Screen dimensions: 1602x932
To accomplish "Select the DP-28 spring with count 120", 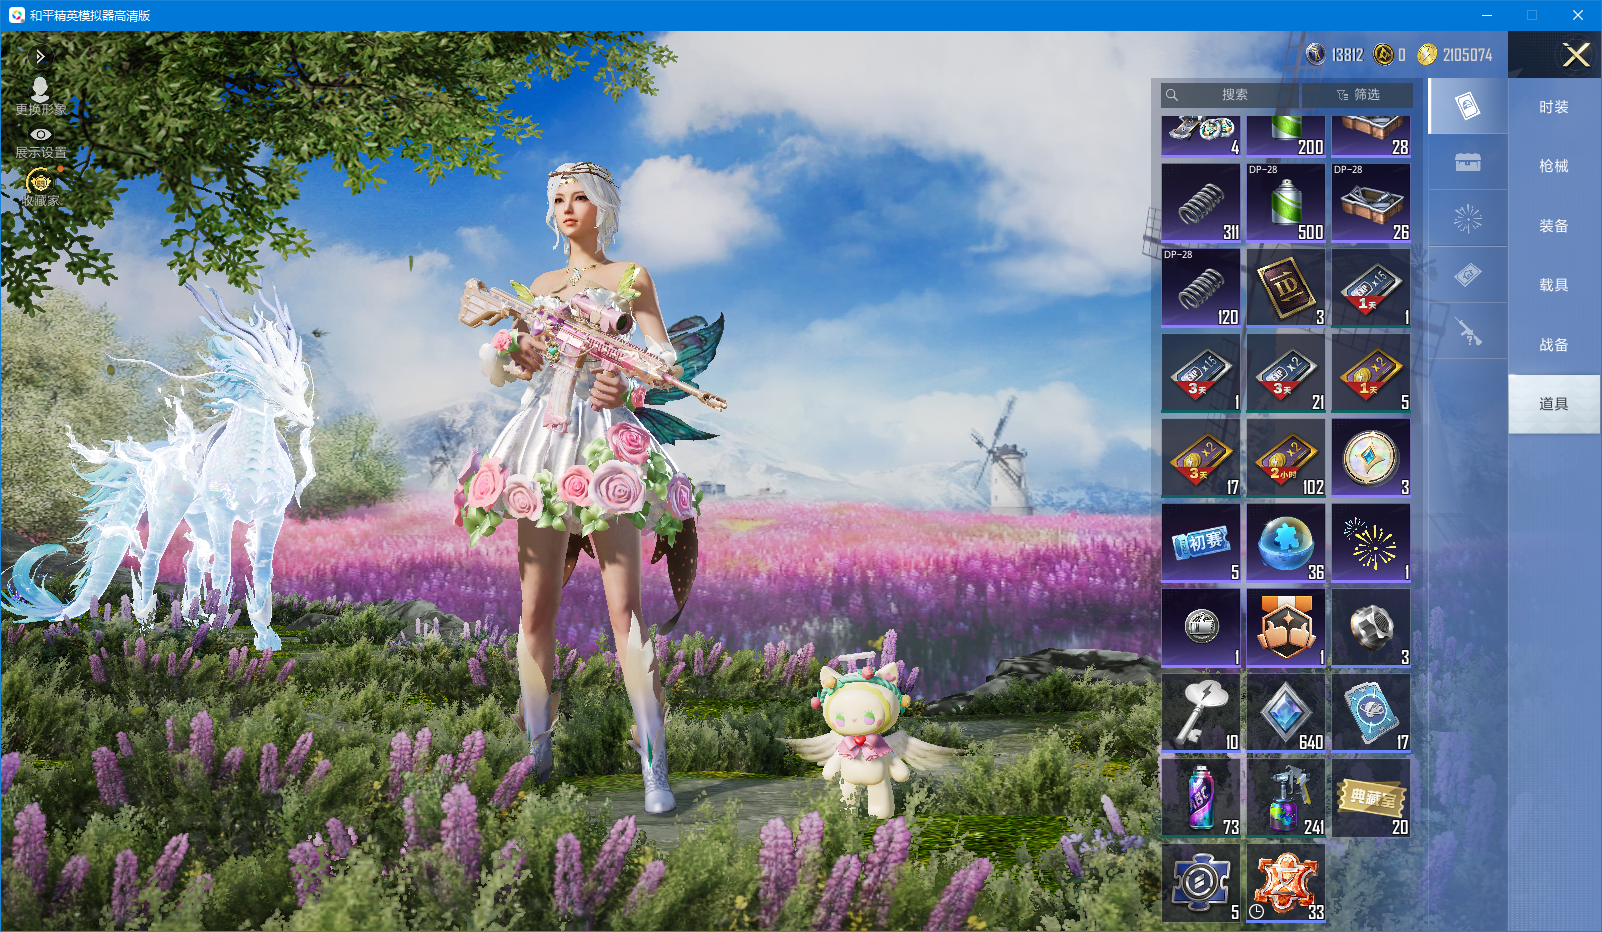I will point(1201,288).
